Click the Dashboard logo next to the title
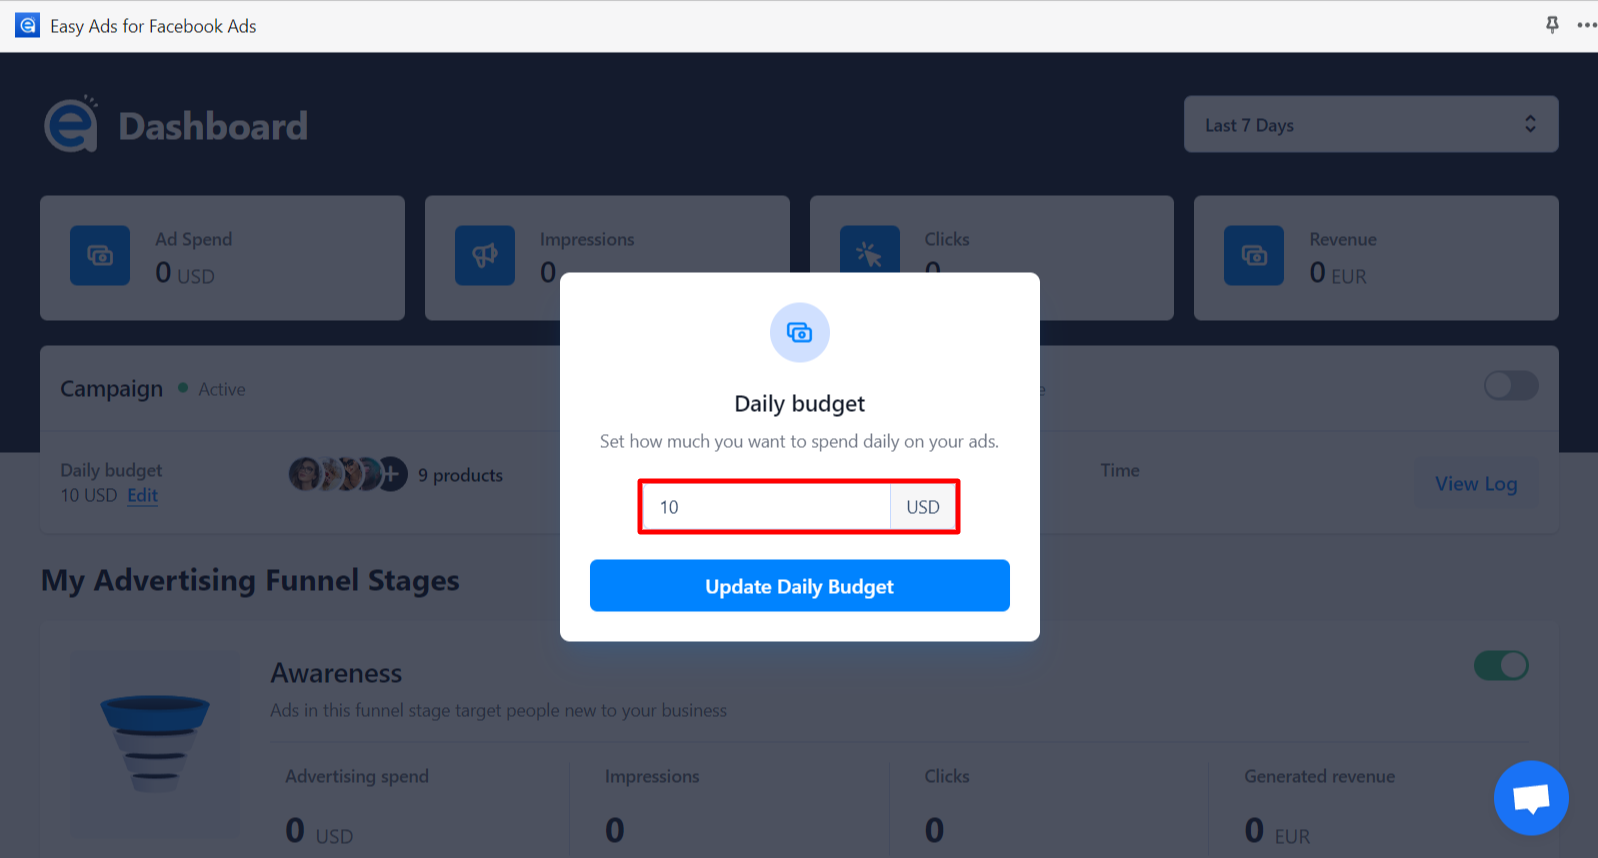This screenshot has width=1598, height=858. click(x=70, y=124)
